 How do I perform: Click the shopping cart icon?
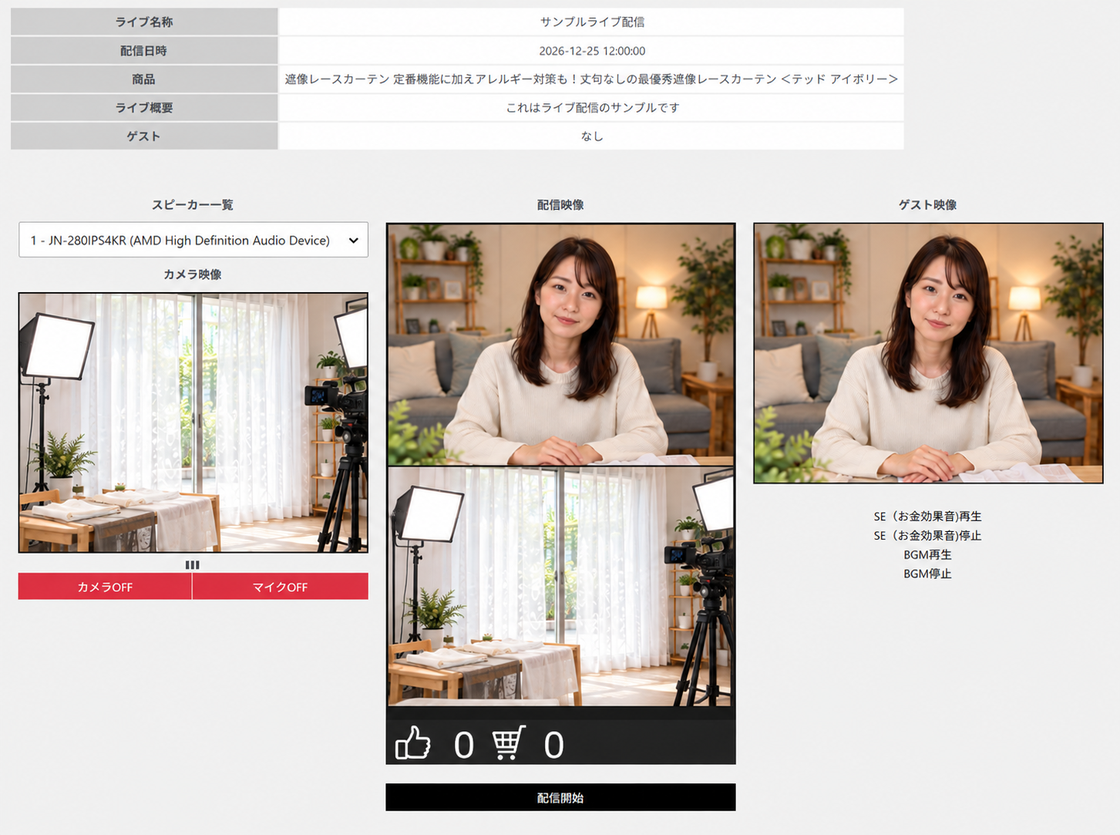509,742
